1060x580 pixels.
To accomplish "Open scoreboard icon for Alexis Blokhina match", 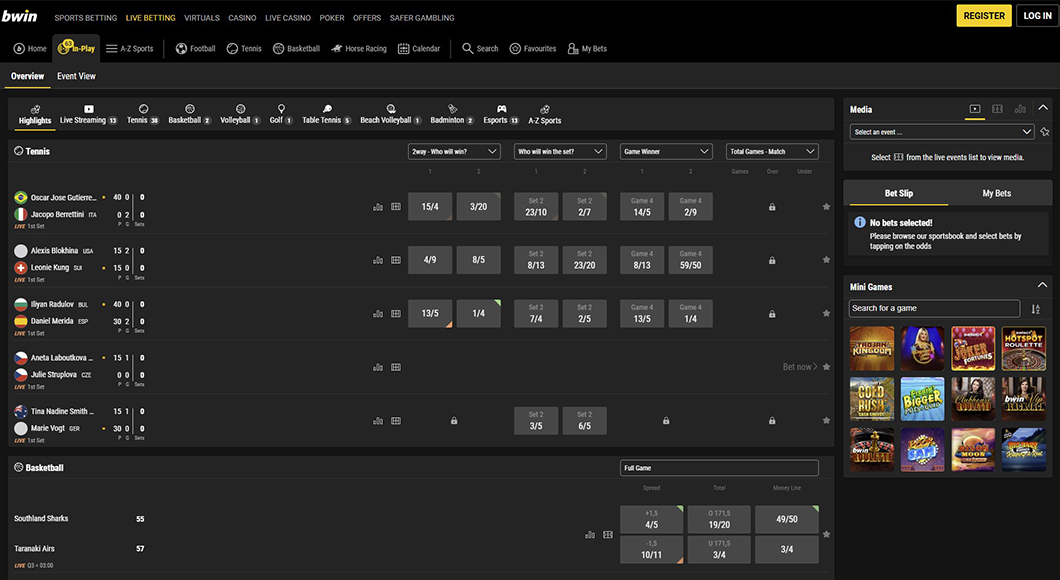I will tap(396, 260).
